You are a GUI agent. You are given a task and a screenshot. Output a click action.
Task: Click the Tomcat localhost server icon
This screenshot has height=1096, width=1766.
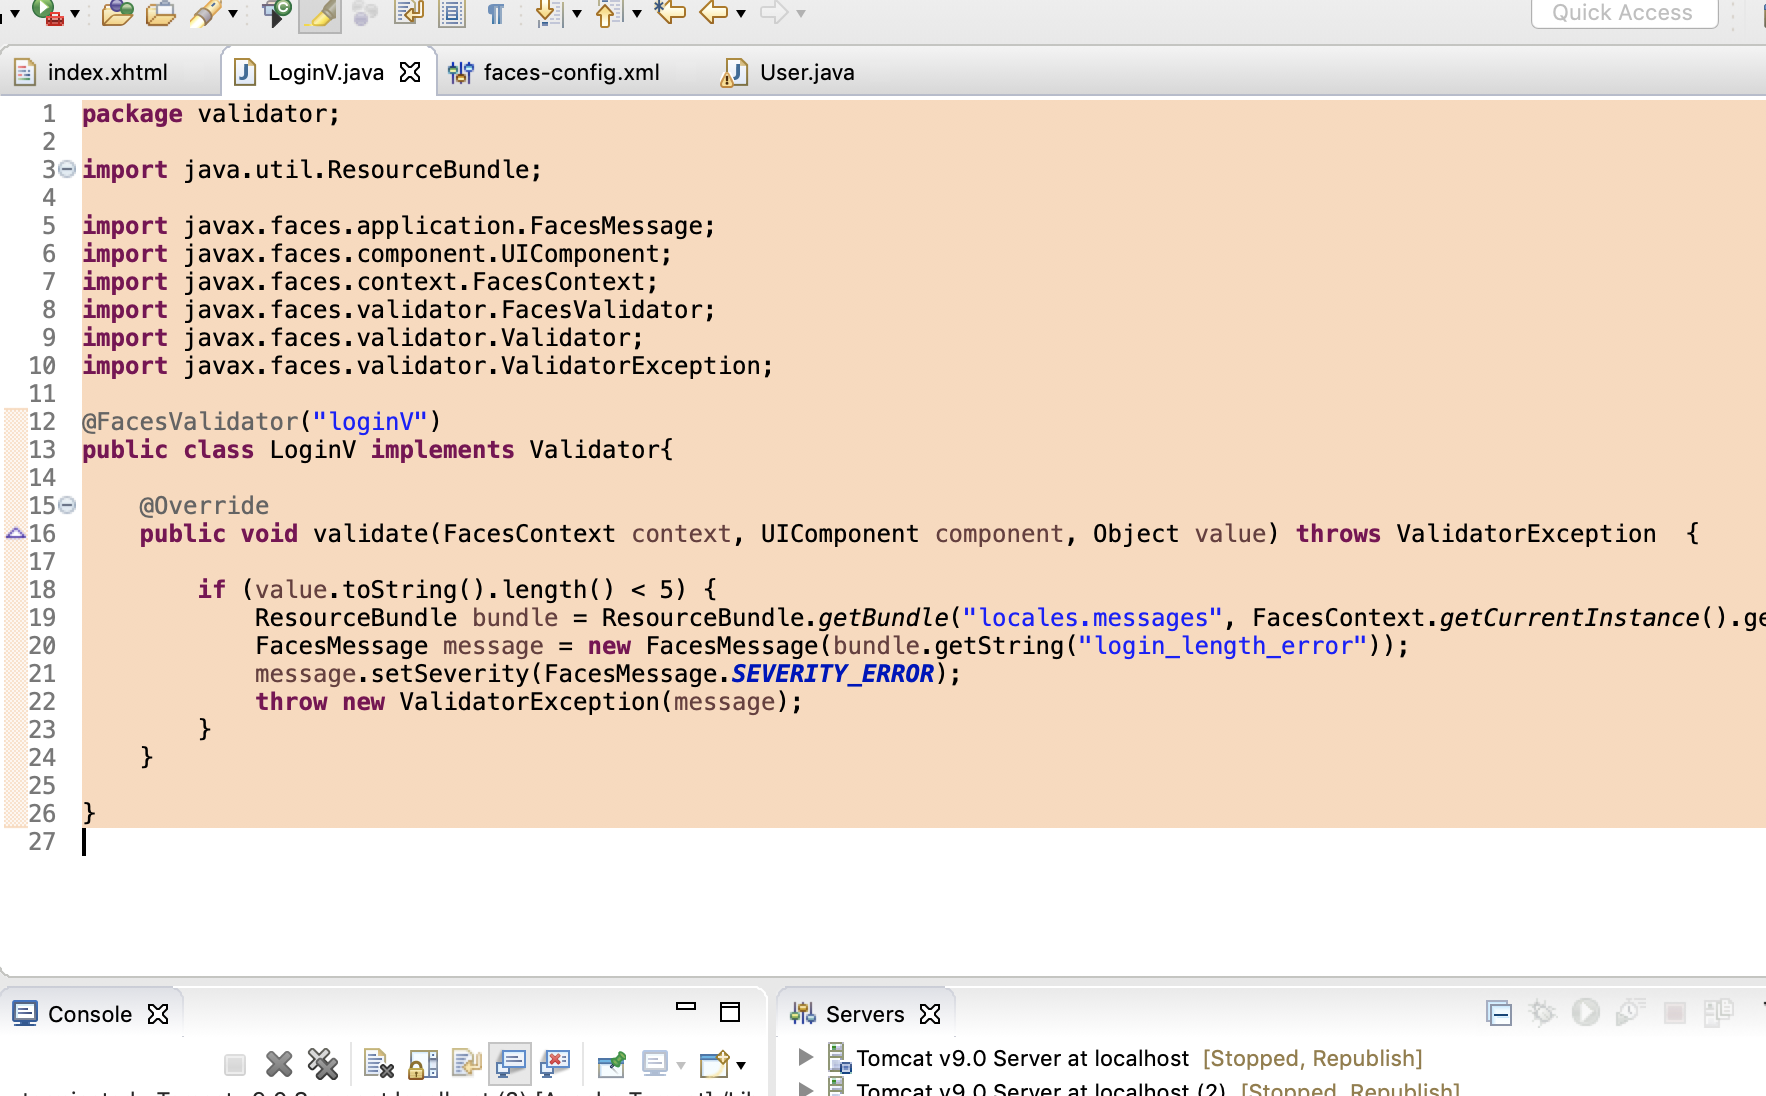pos(839,1057)
